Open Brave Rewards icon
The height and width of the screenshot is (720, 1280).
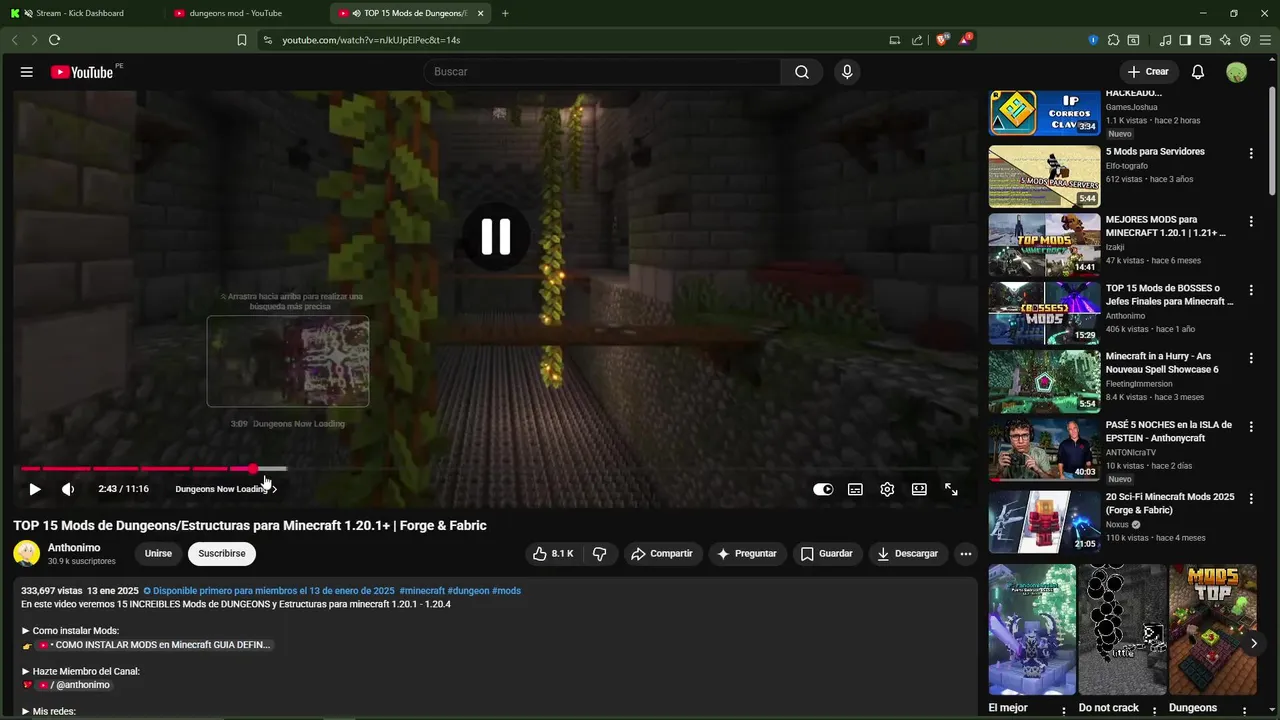[965, 40]
